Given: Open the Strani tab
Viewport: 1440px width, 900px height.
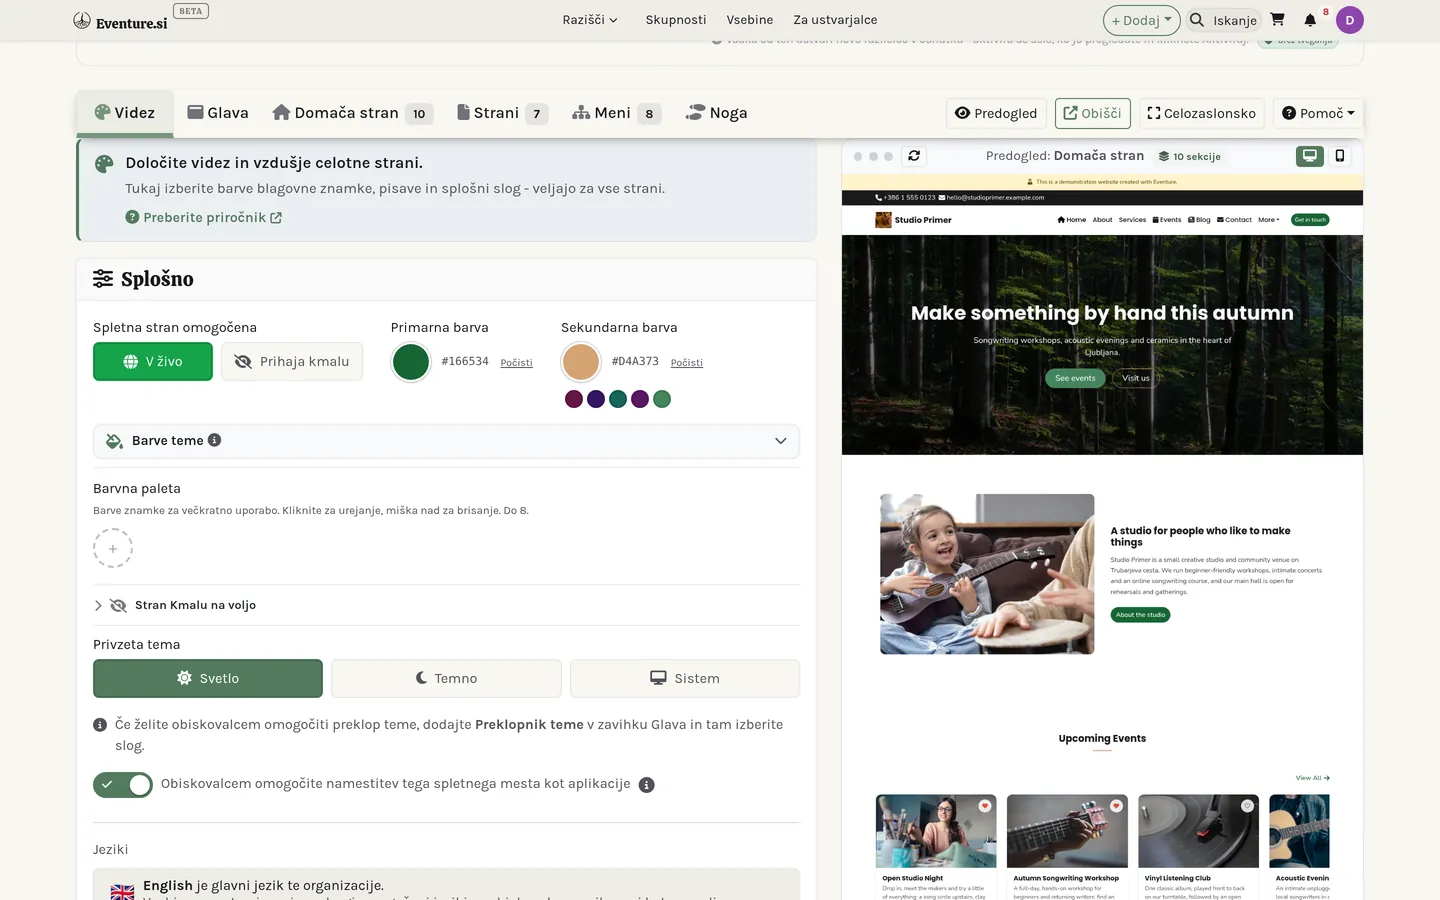Looking at the screenshot, I should click(503, 113).
